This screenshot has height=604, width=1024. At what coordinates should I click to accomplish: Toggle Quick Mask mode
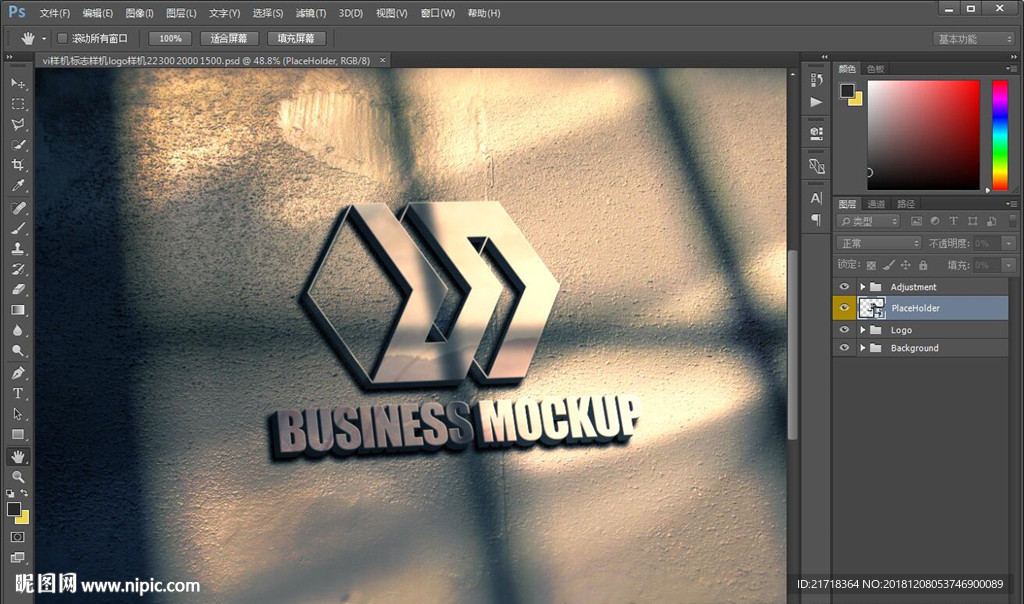(x=18, y=537)
